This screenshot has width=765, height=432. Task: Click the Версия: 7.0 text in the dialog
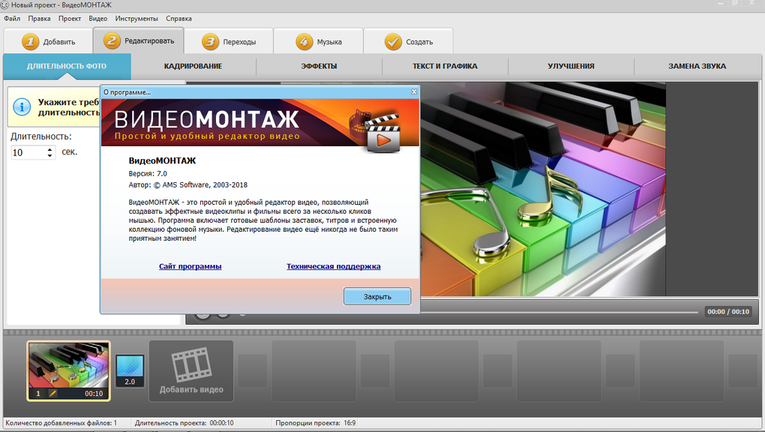pyautogui.click(x=148, y=173)
